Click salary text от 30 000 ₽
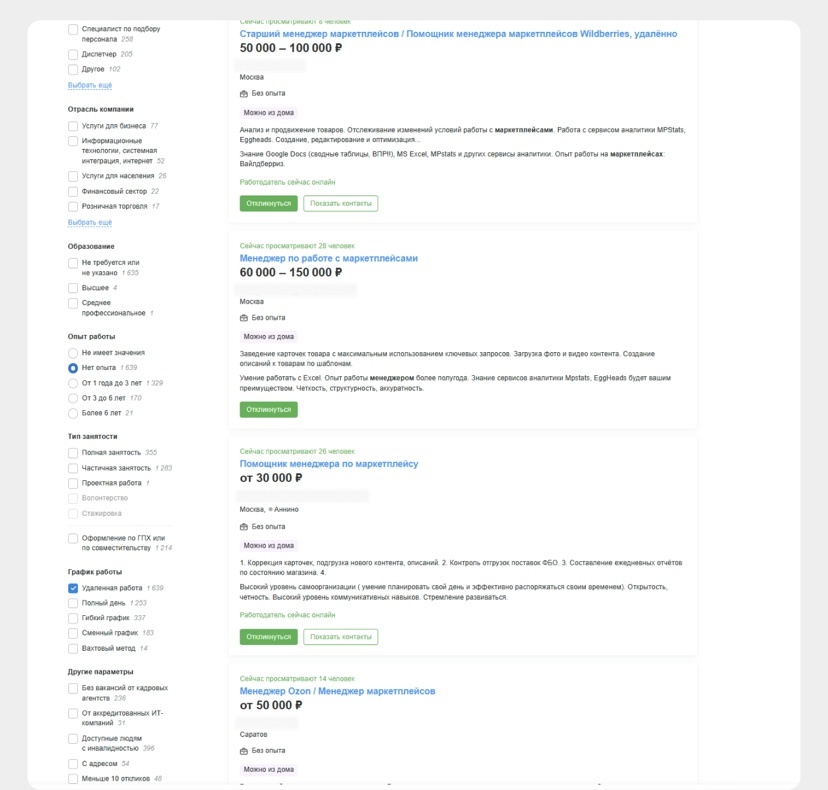Screen dimensions: 828x790 click(271, 478)
